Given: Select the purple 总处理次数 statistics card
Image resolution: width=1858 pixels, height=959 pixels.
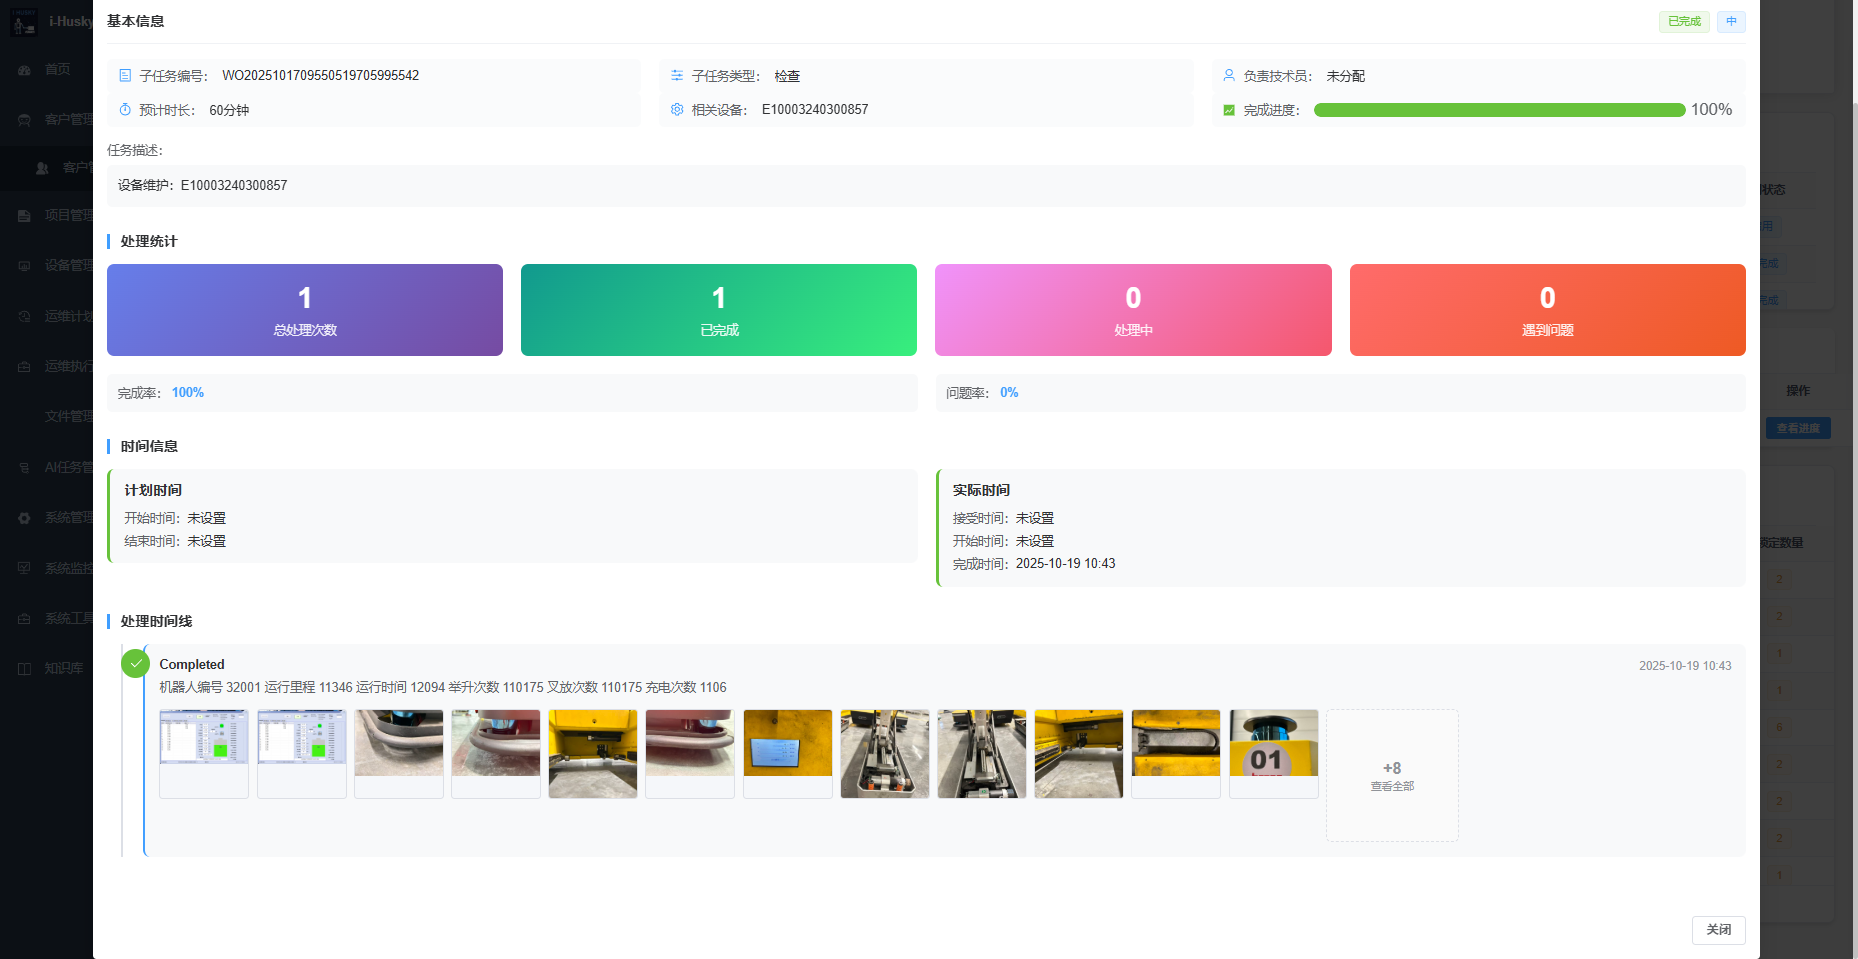Looking at the screenshot, I should pyautogui.click(x=305, y=310).
